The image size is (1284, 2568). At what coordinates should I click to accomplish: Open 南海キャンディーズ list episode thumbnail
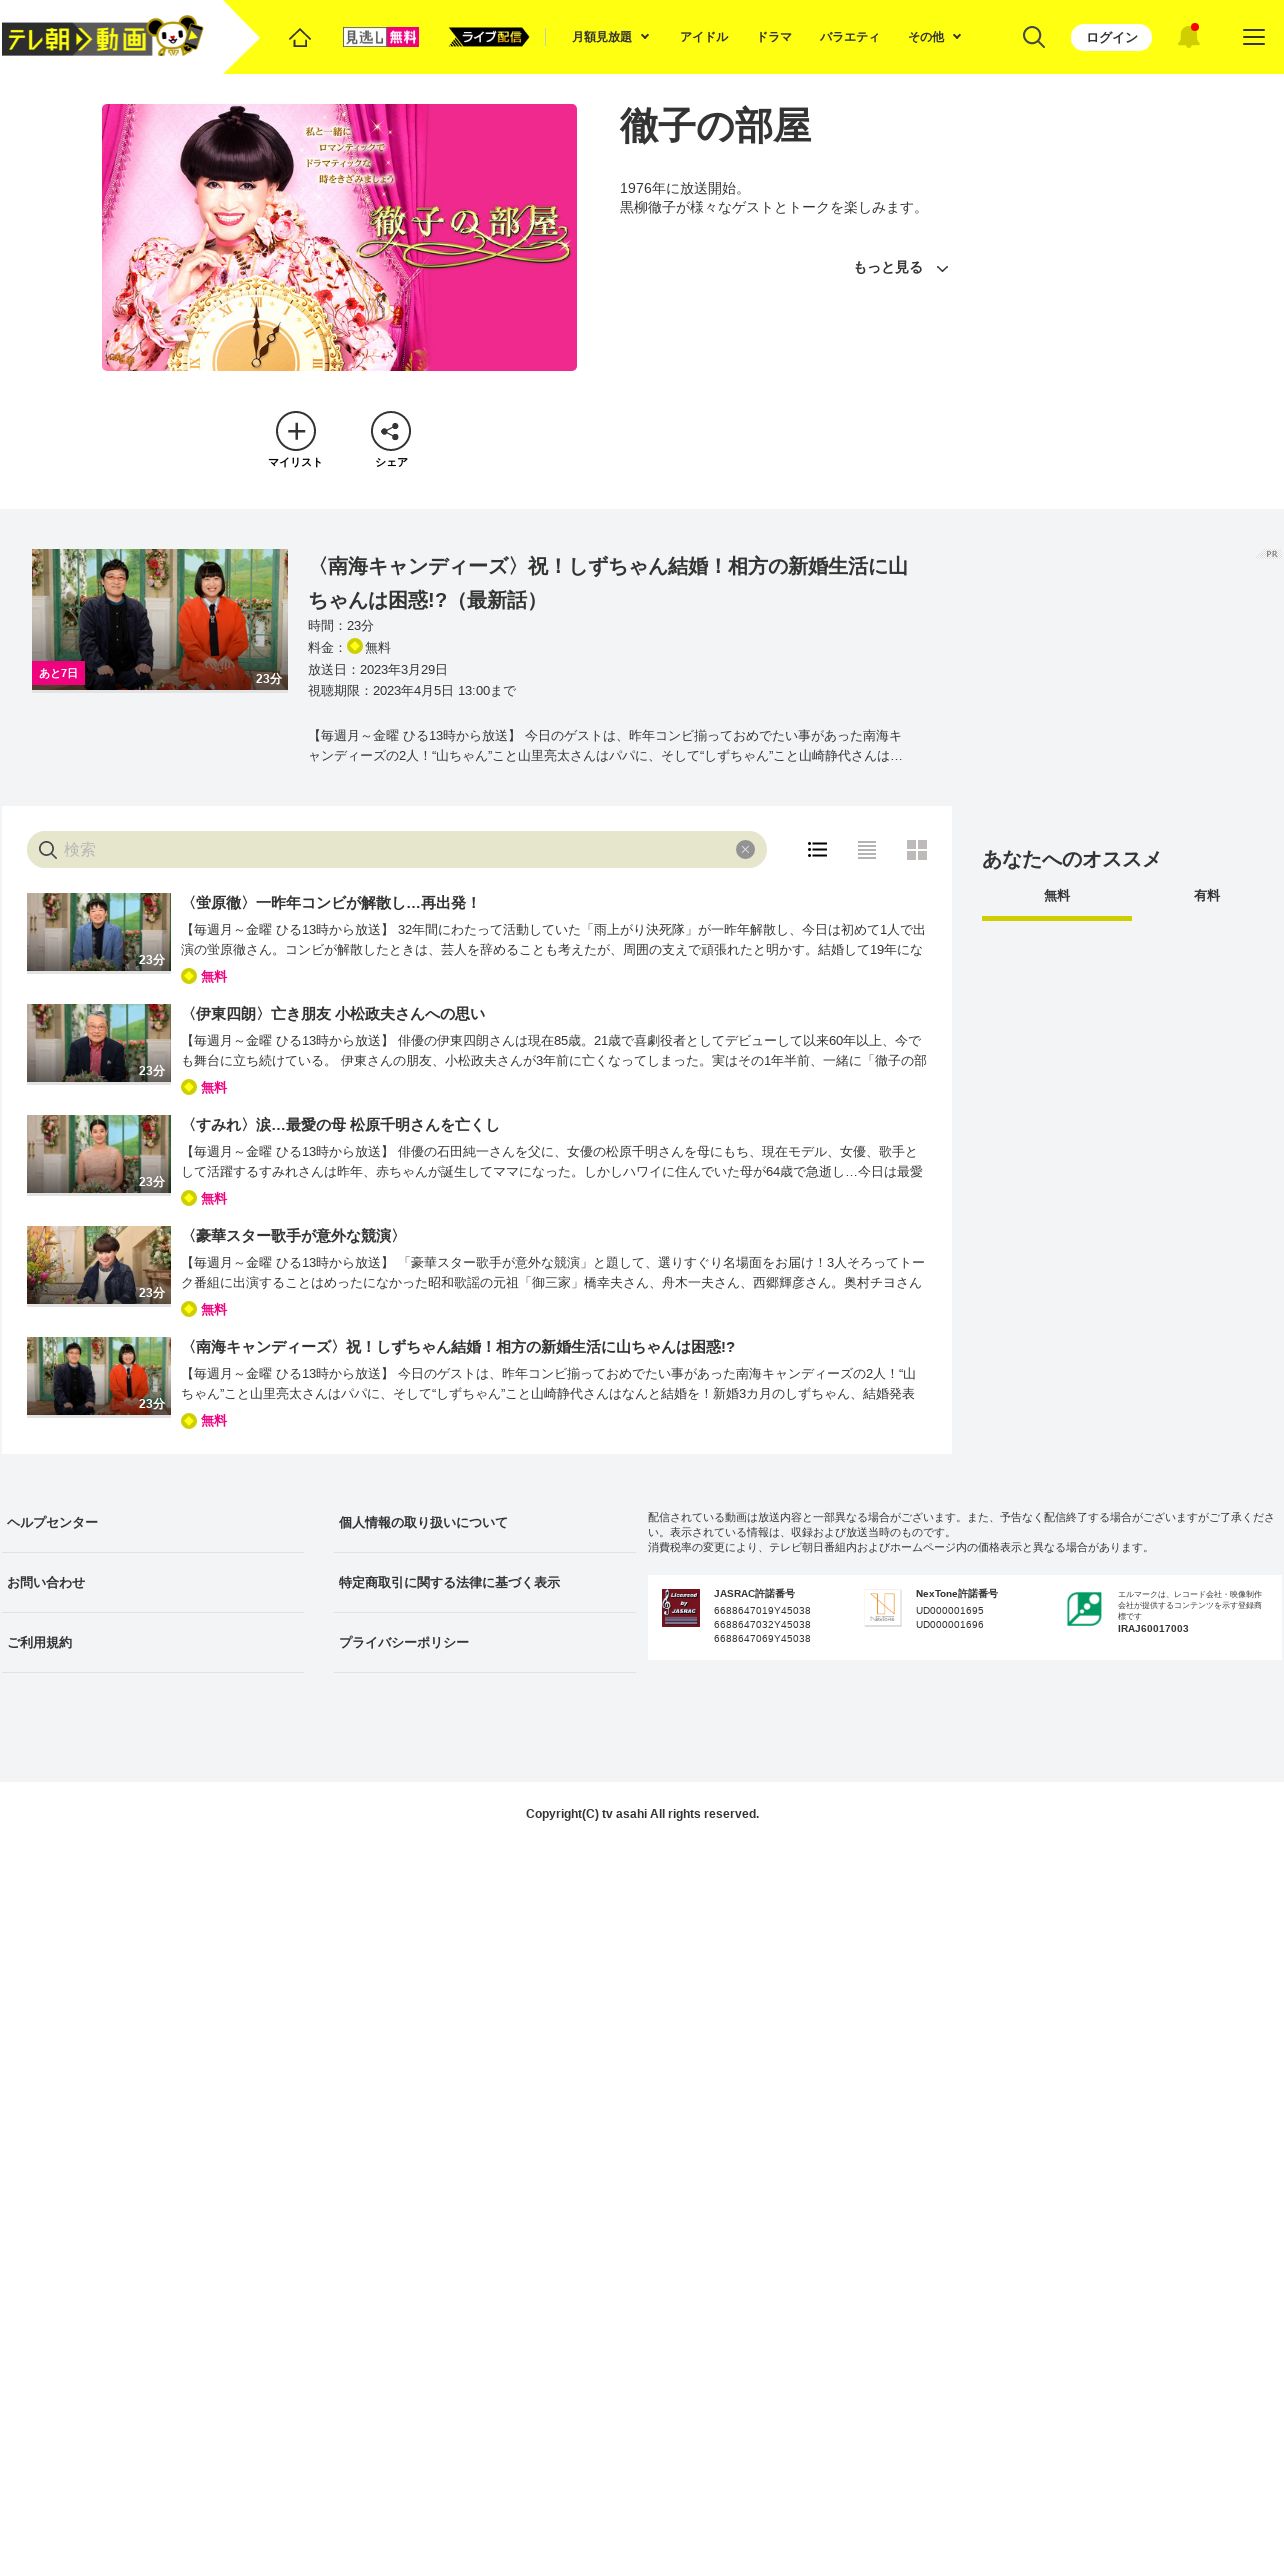[99, 1376]
